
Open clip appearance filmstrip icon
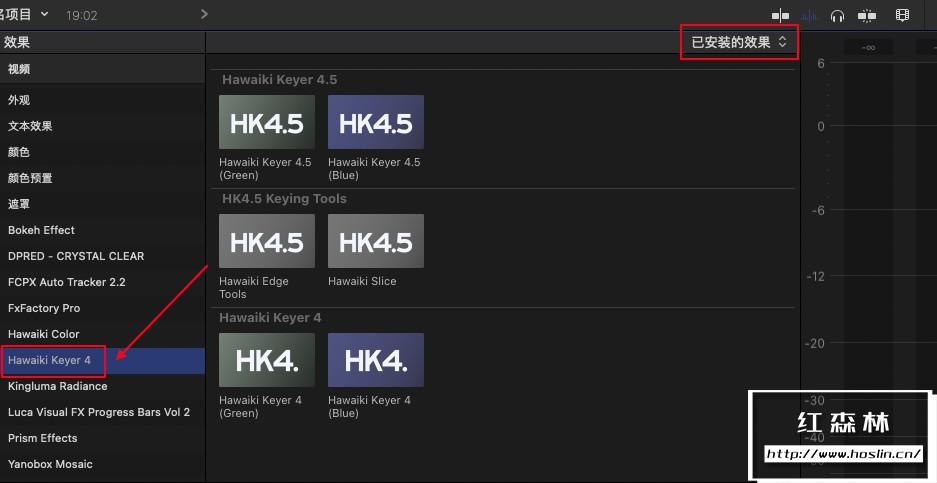point(902,15)
